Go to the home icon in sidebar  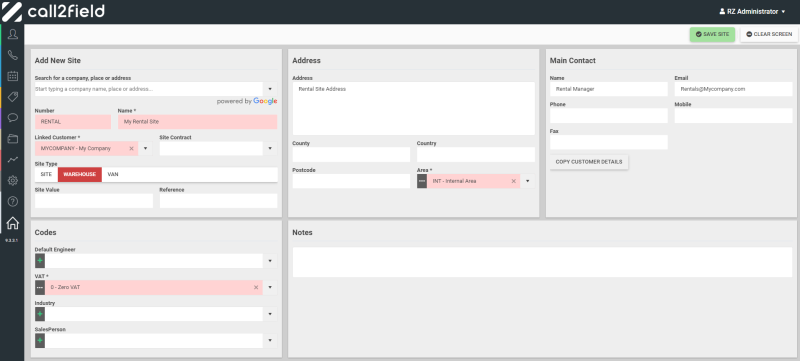pyautogui.click(x=13, y=223)
